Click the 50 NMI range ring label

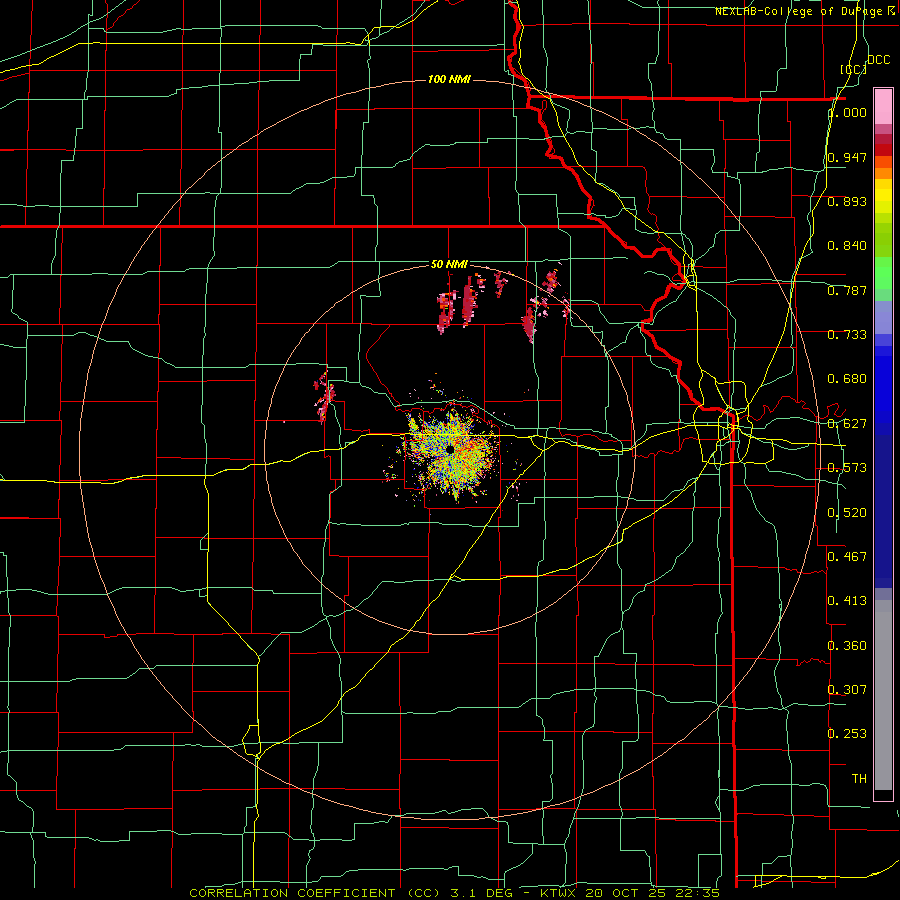(x=449, y=264)
